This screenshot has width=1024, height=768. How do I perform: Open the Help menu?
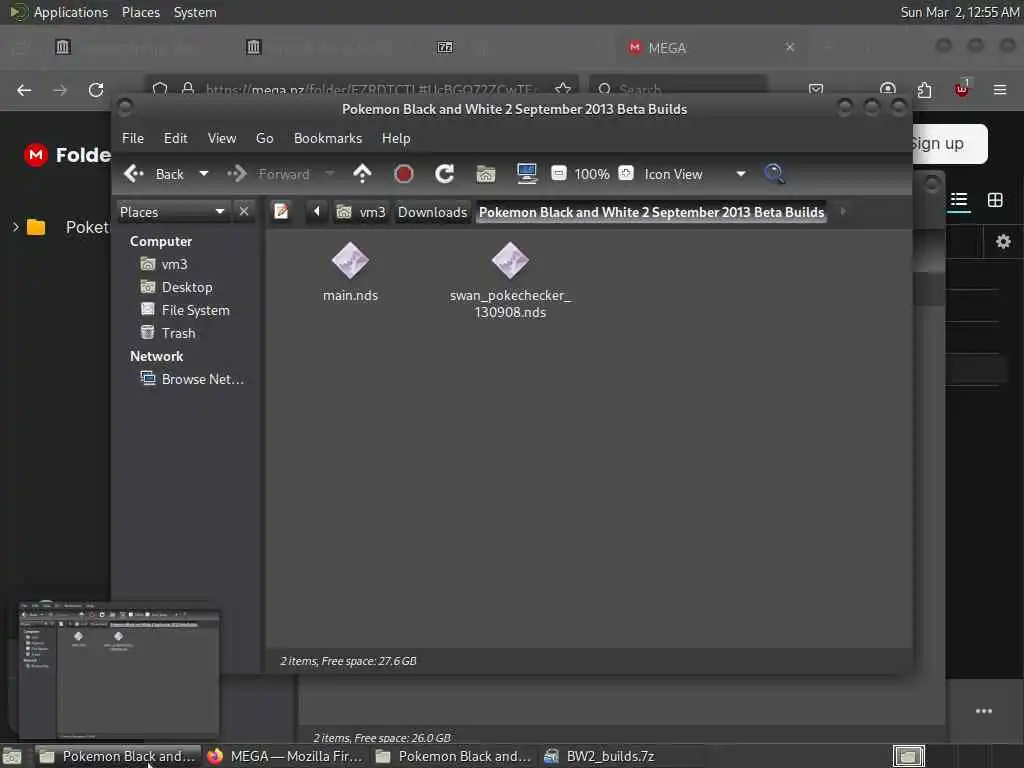pyautogui.click(x=396, y=138)
